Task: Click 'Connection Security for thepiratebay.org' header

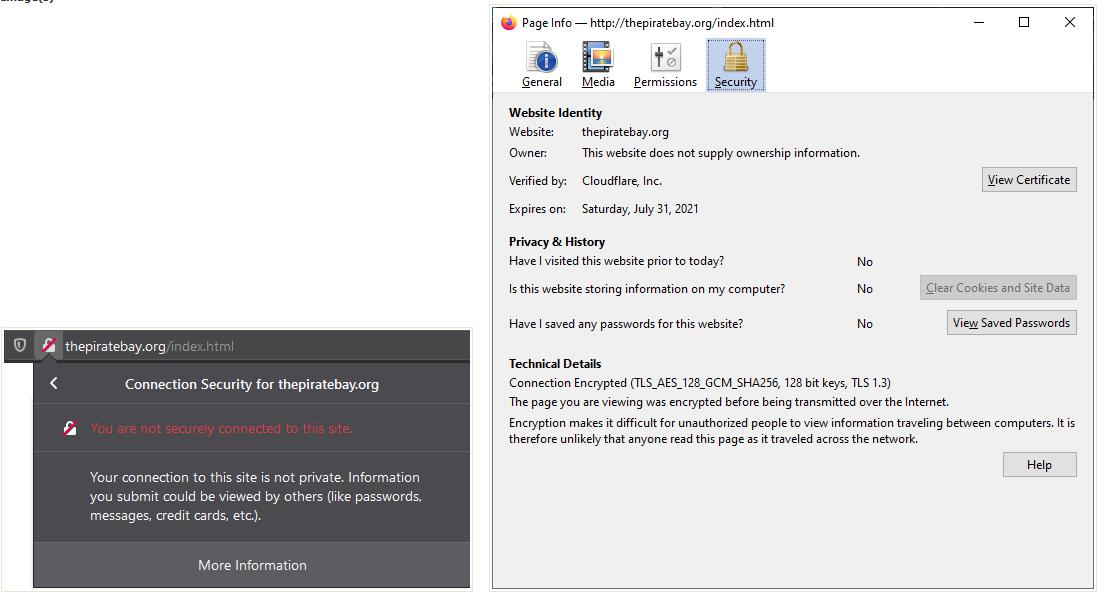Action: pos(252,384)
